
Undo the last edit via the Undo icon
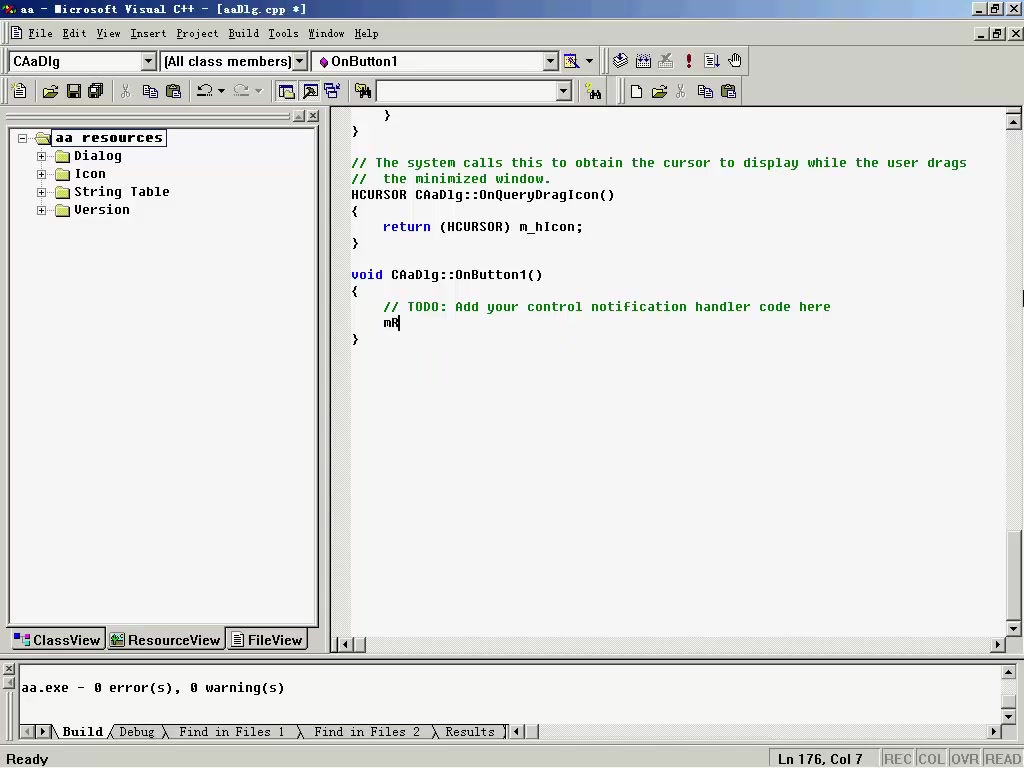click(205, 91)
